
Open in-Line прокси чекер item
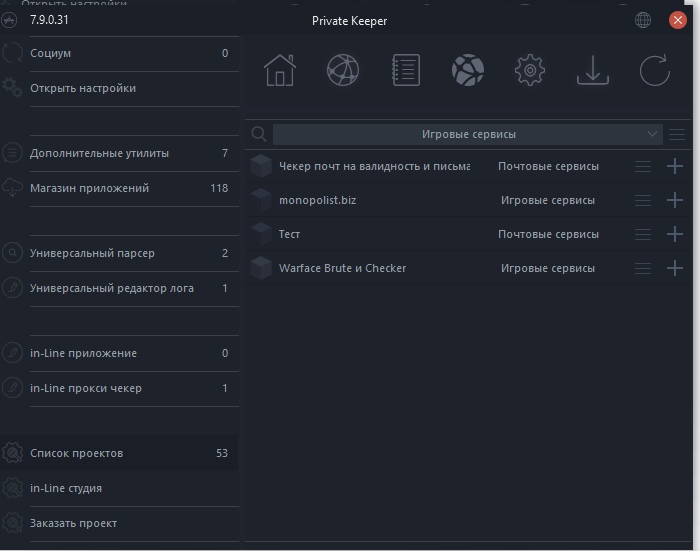tap(86, 388)
